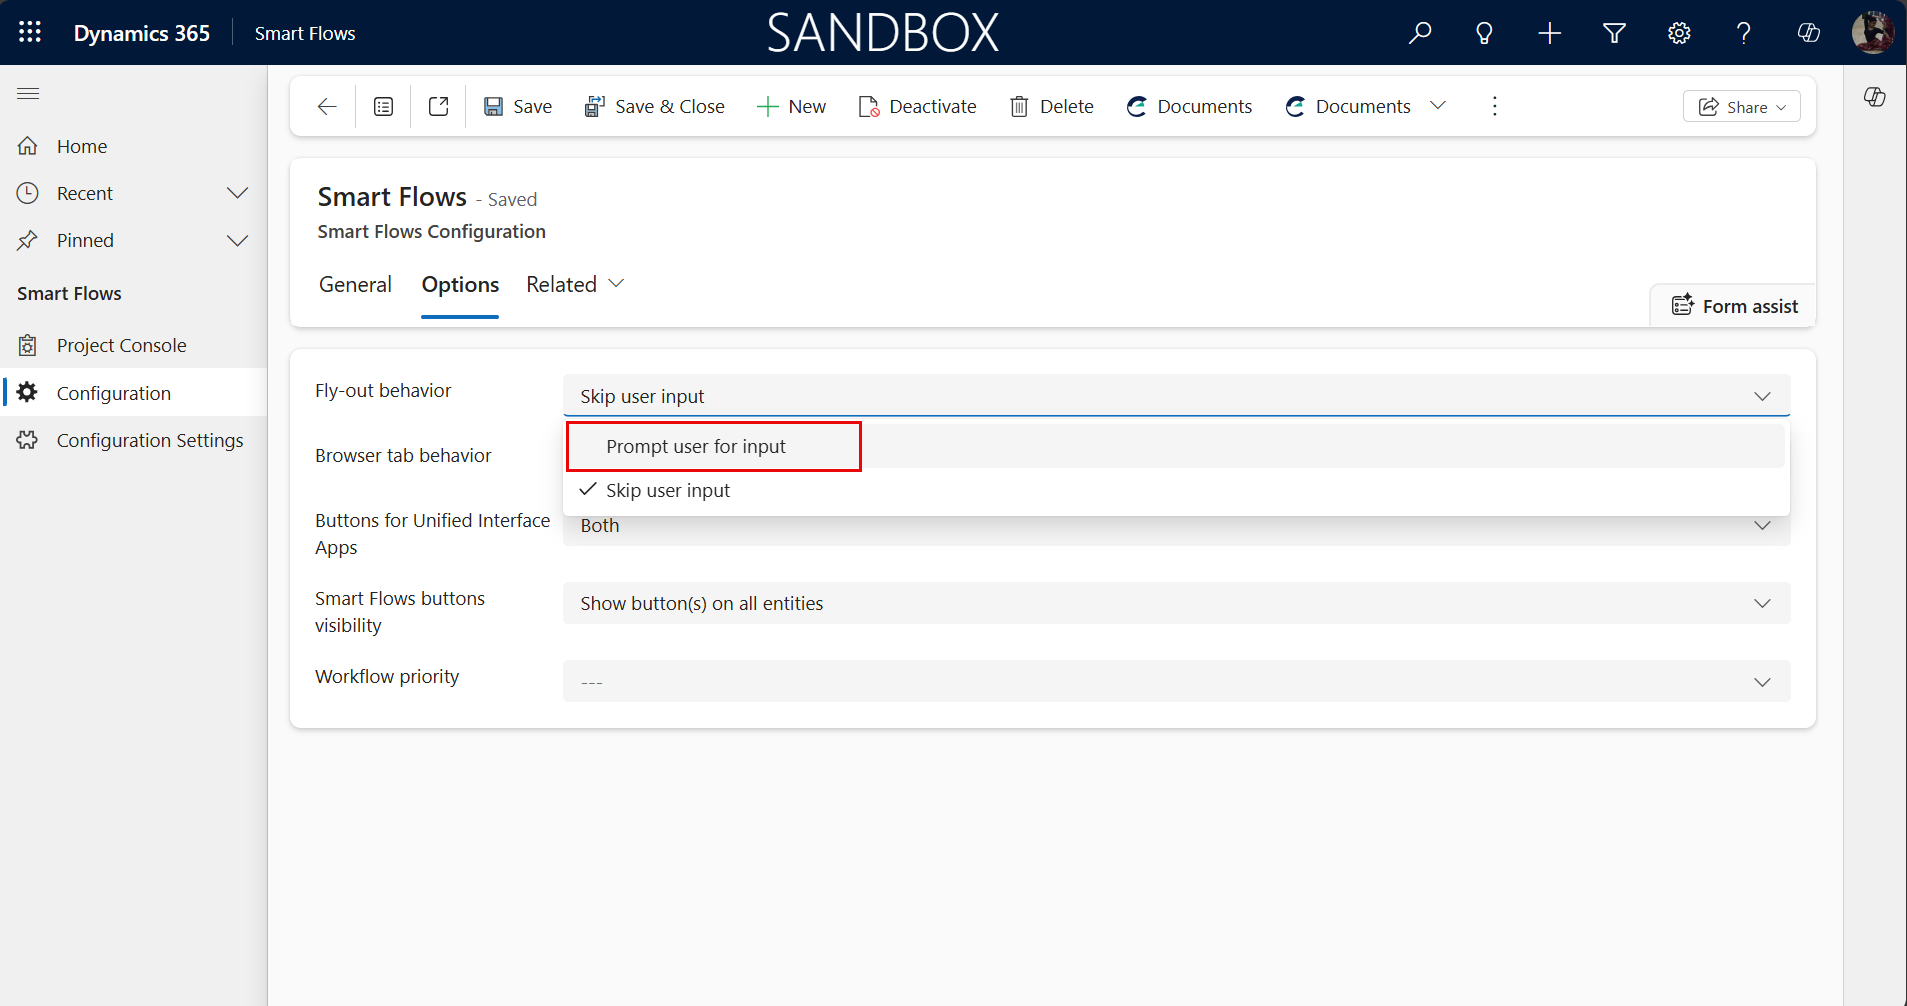Open Configuration in sidebar
Viewport: 1907px width, 1006px height.
click(x=133, y=392)
